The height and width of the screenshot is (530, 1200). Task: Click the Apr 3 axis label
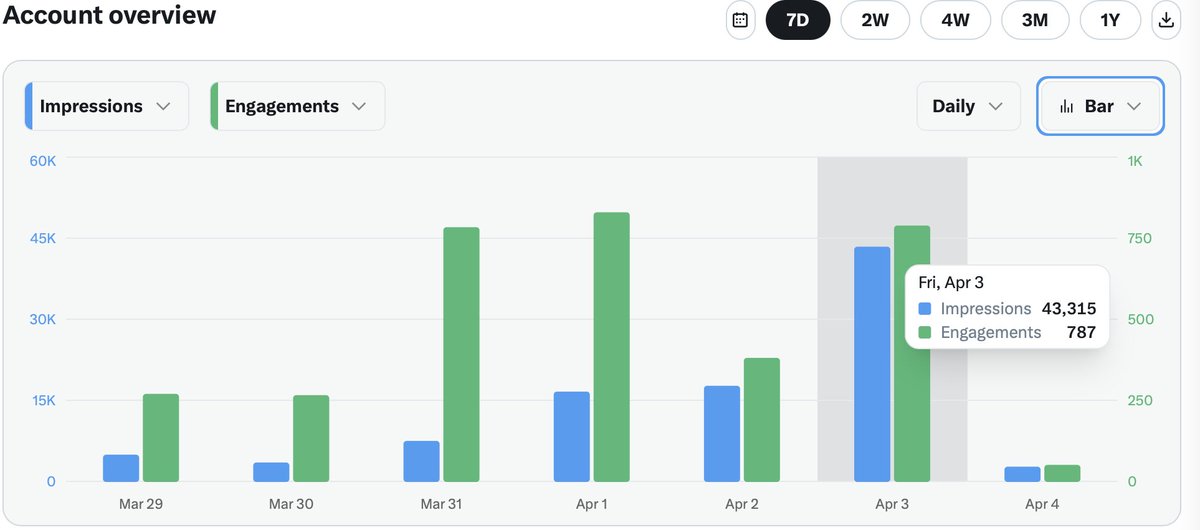point(892,504)
